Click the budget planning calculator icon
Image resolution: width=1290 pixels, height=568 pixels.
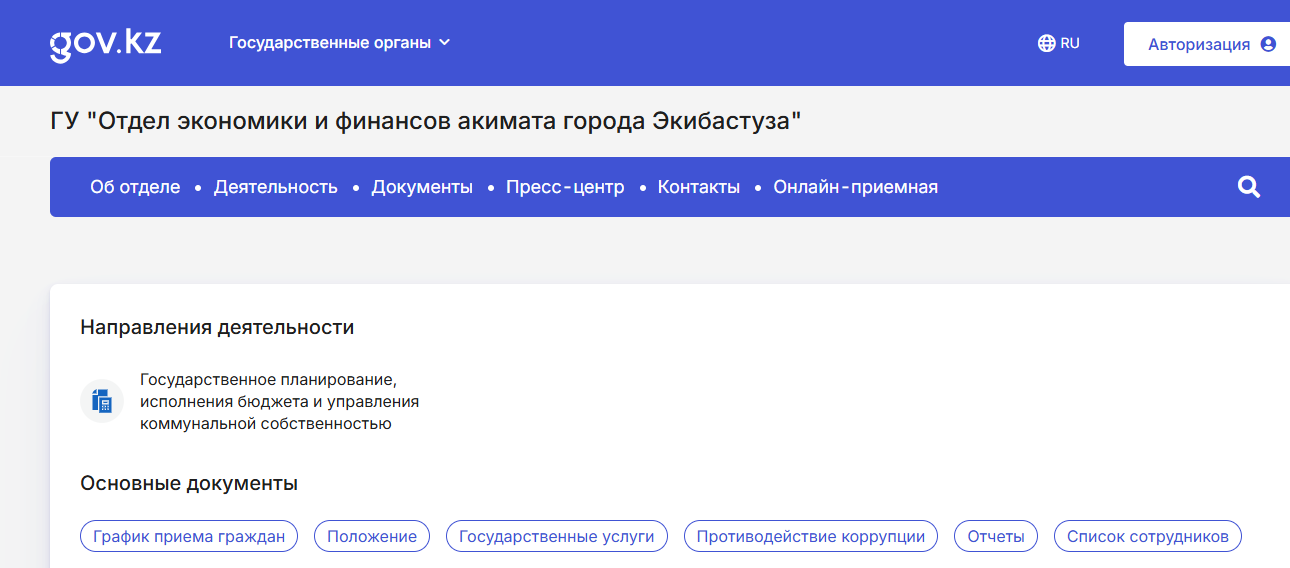click(102, 401)
